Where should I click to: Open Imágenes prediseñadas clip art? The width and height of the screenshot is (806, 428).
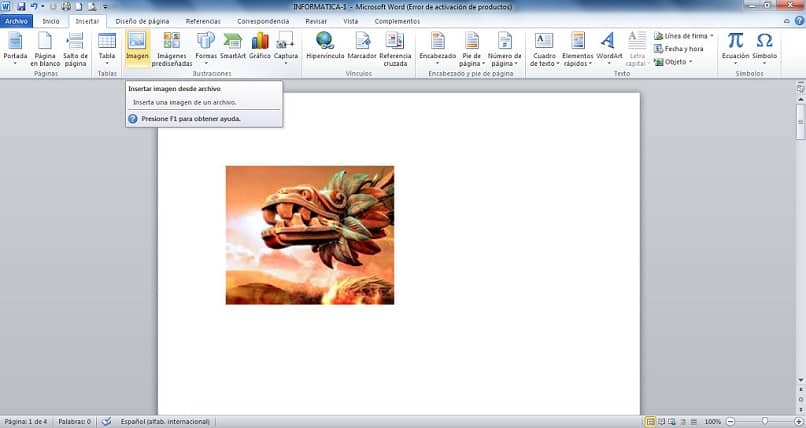coord(172,49)
